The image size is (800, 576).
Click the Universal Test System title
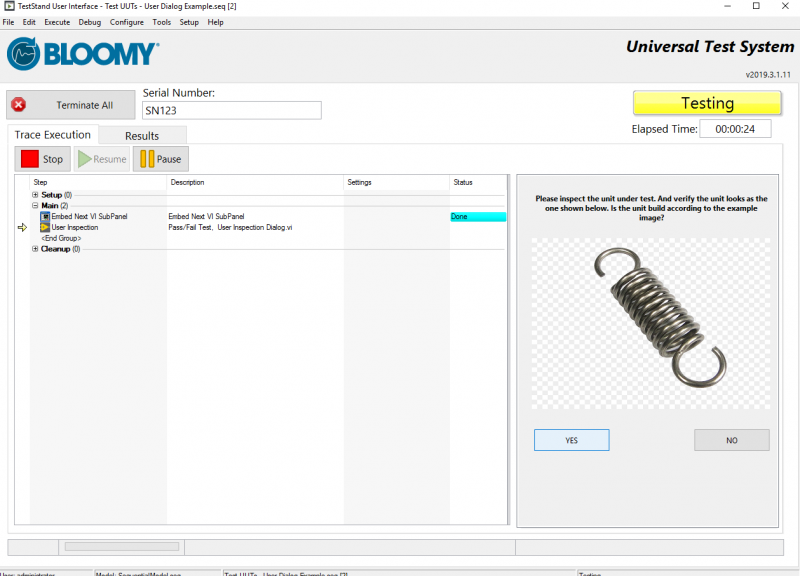tap(710, 47)
